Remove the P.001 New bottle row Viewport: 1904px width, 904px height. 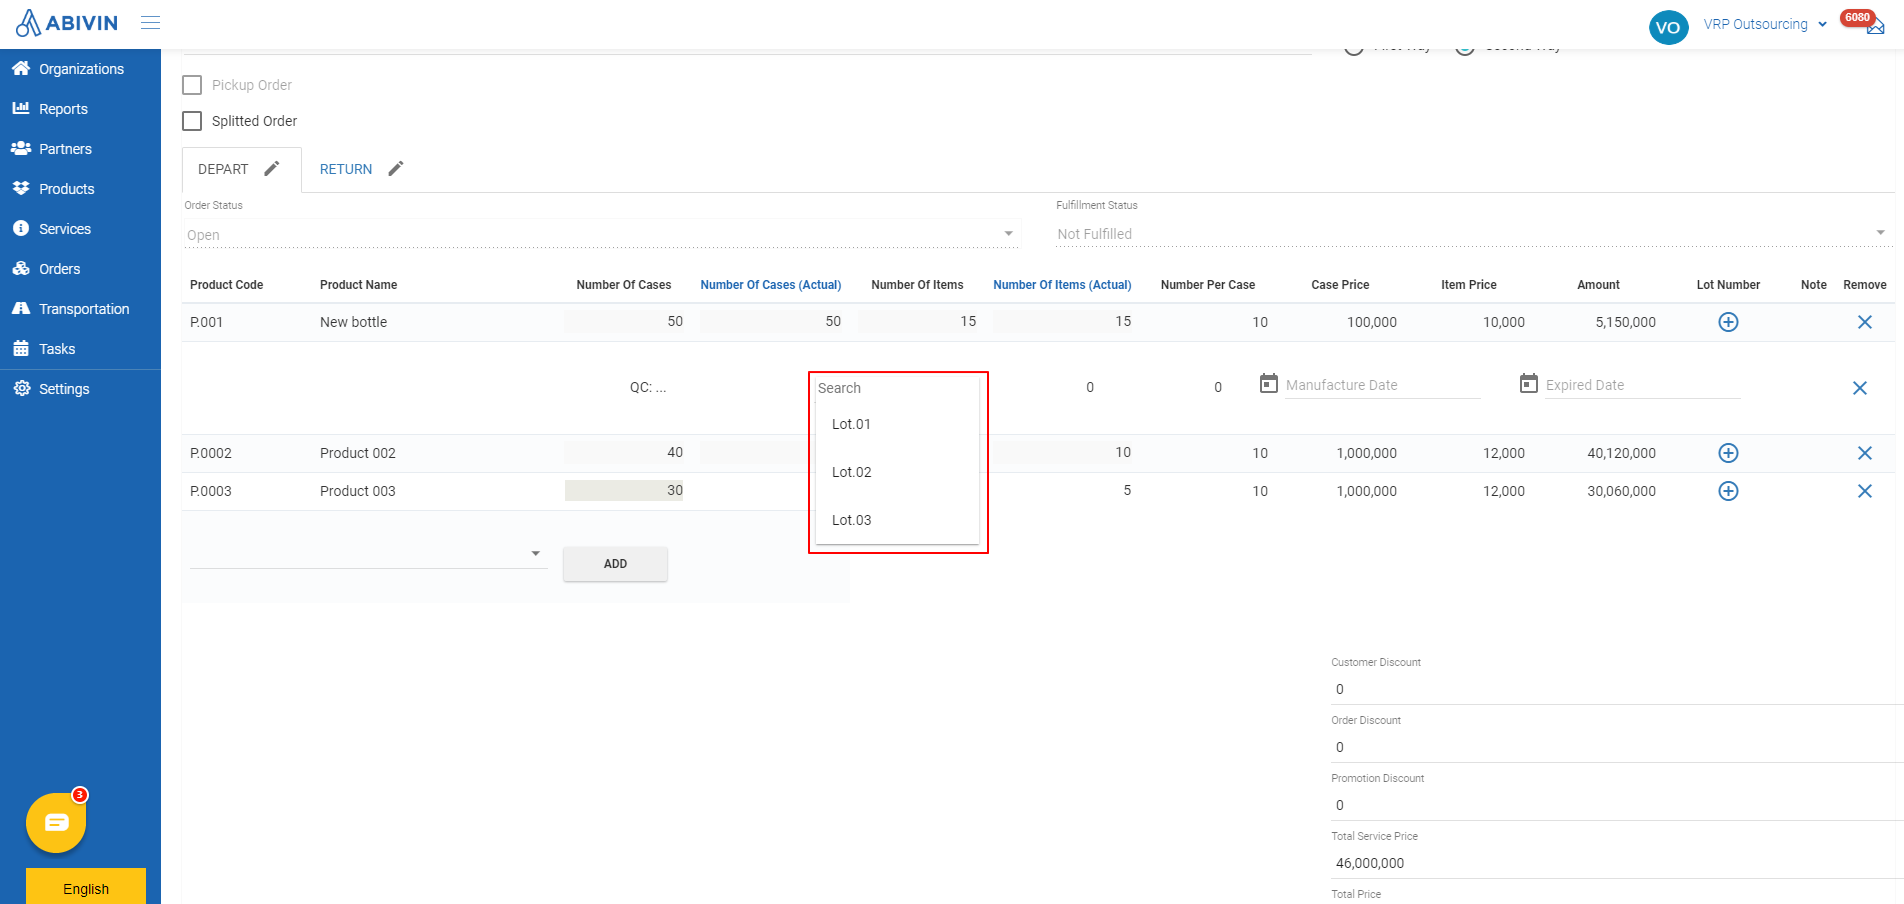1865,322
